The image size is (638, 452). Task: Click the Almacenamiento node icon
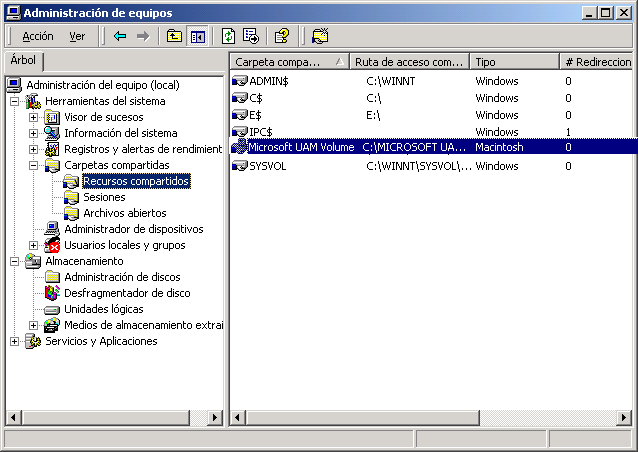(x=33, y=261)
